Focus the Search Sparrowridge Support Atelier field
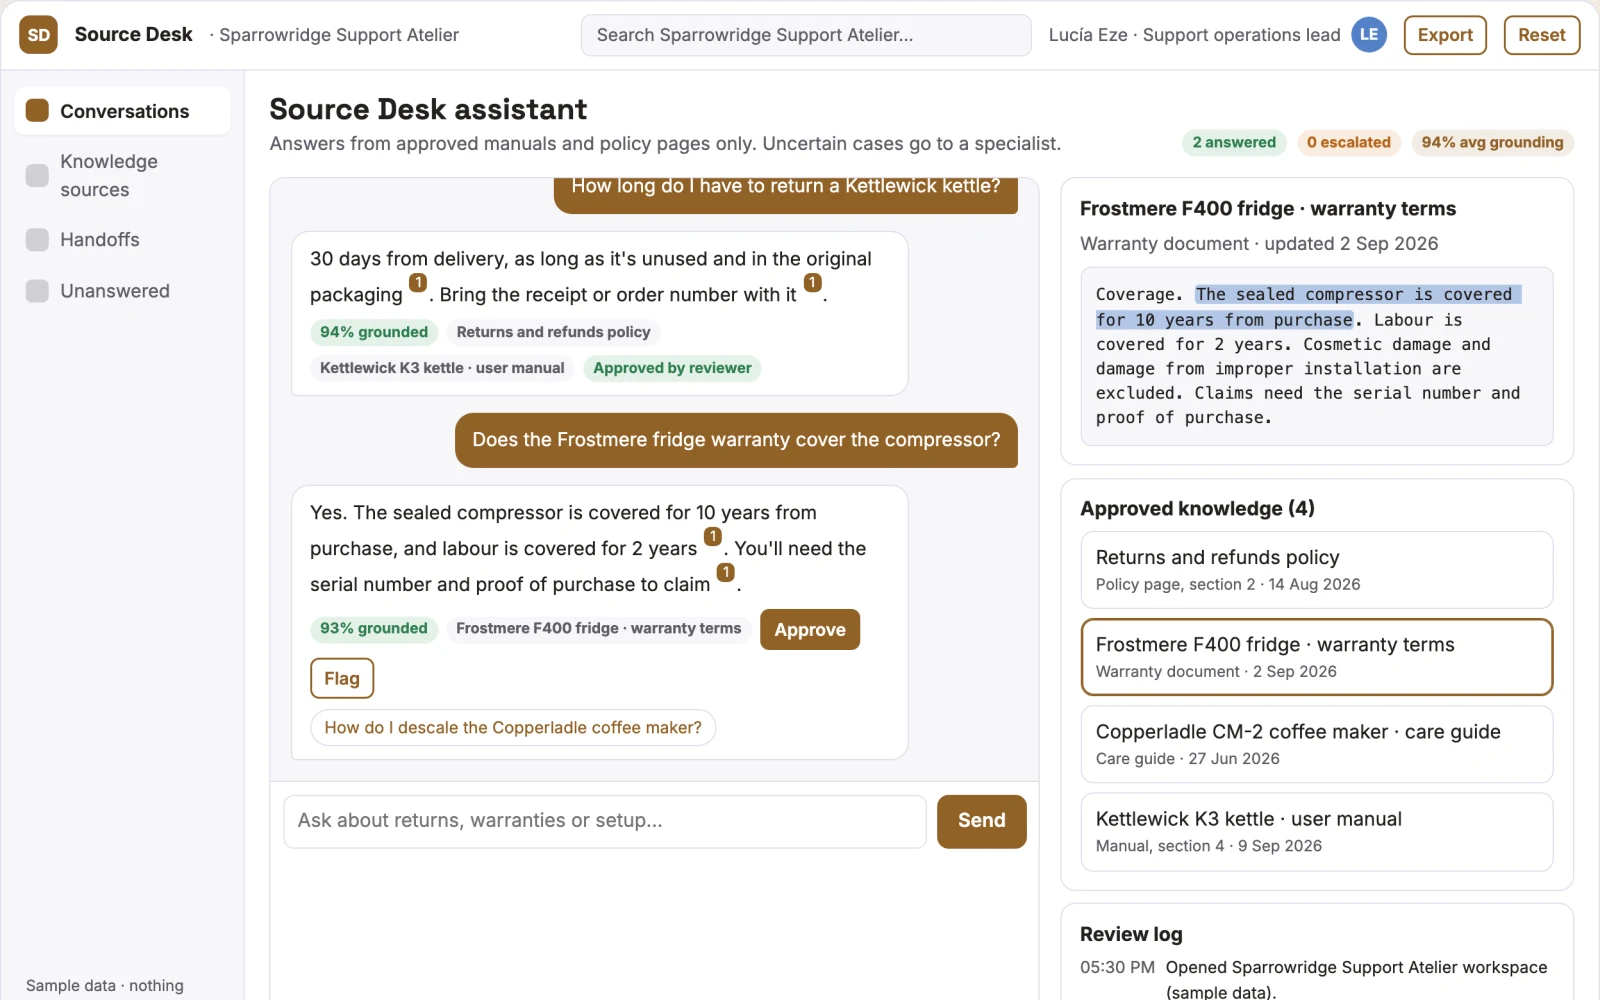Viewport: 1600px width, 1000px height. (806, 35)
